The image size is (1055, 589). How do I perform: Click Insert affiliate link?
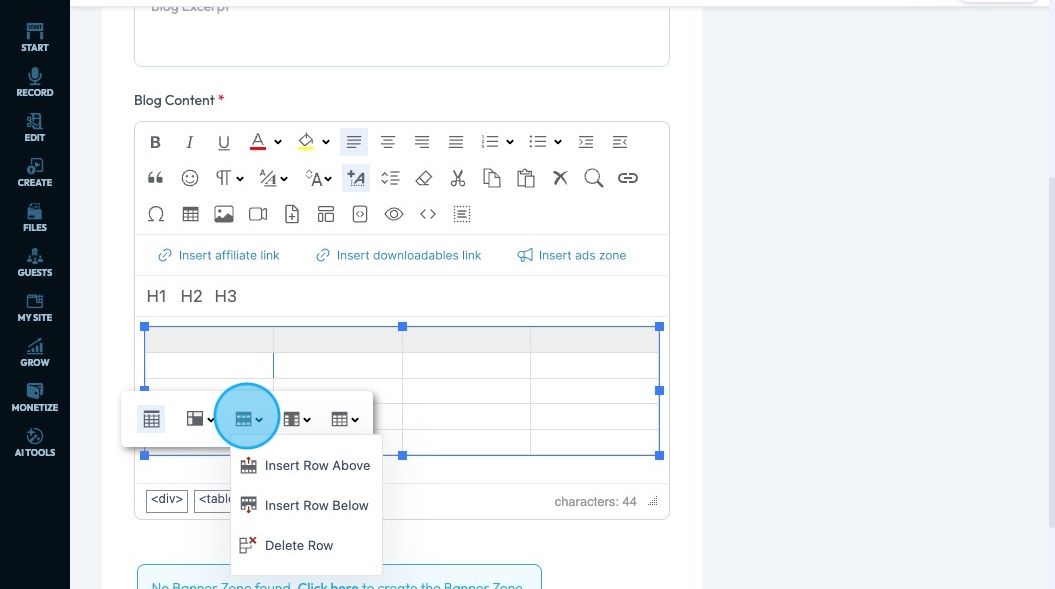tap(219, 255)
